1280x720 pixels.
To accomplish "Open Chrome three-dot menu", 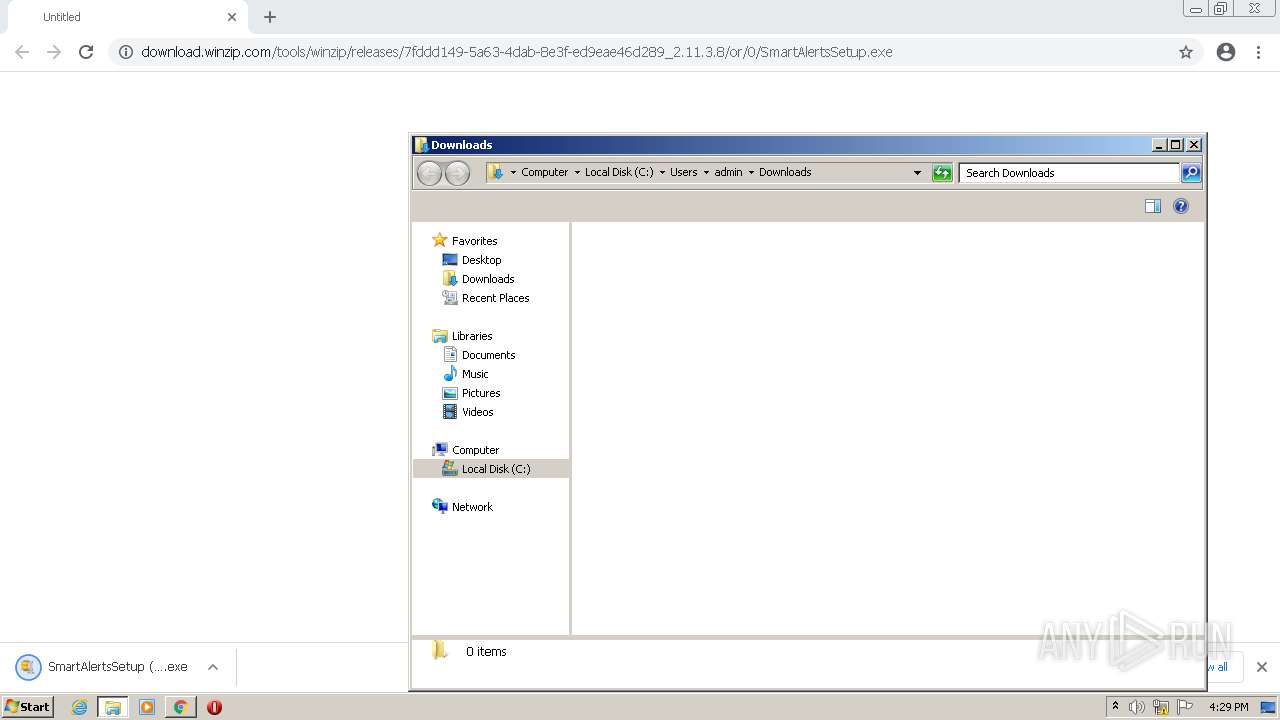I will [1258, 52].
